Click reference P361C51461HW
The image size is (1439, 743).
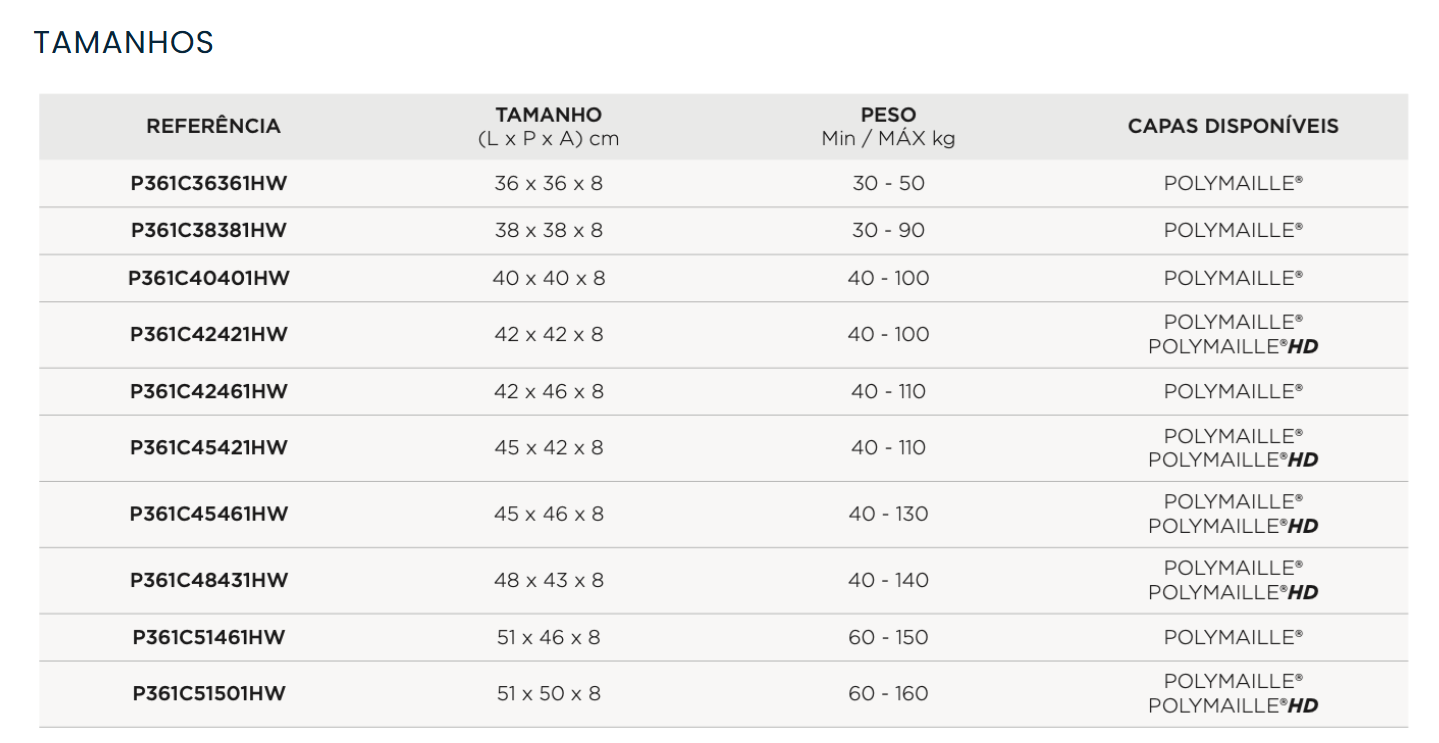click(x=209, y=637)
